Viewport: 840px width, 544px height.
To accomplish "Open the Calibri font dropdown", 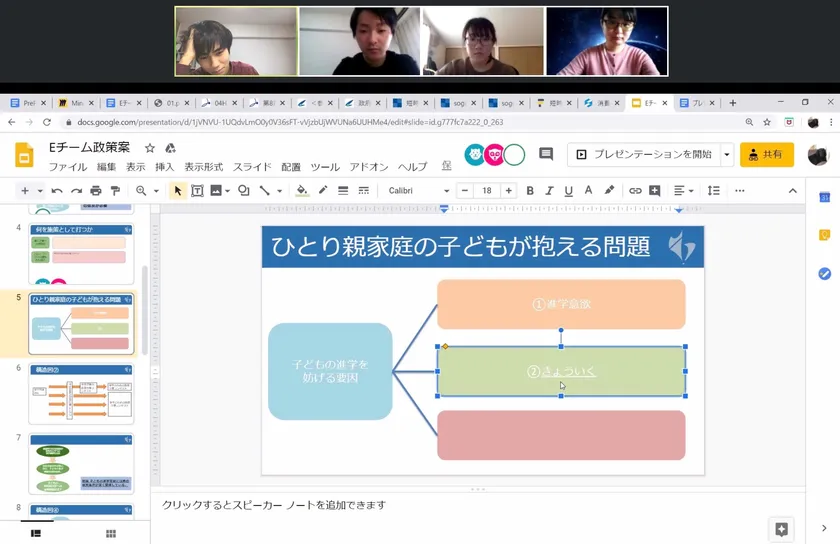I will point(415,190).
